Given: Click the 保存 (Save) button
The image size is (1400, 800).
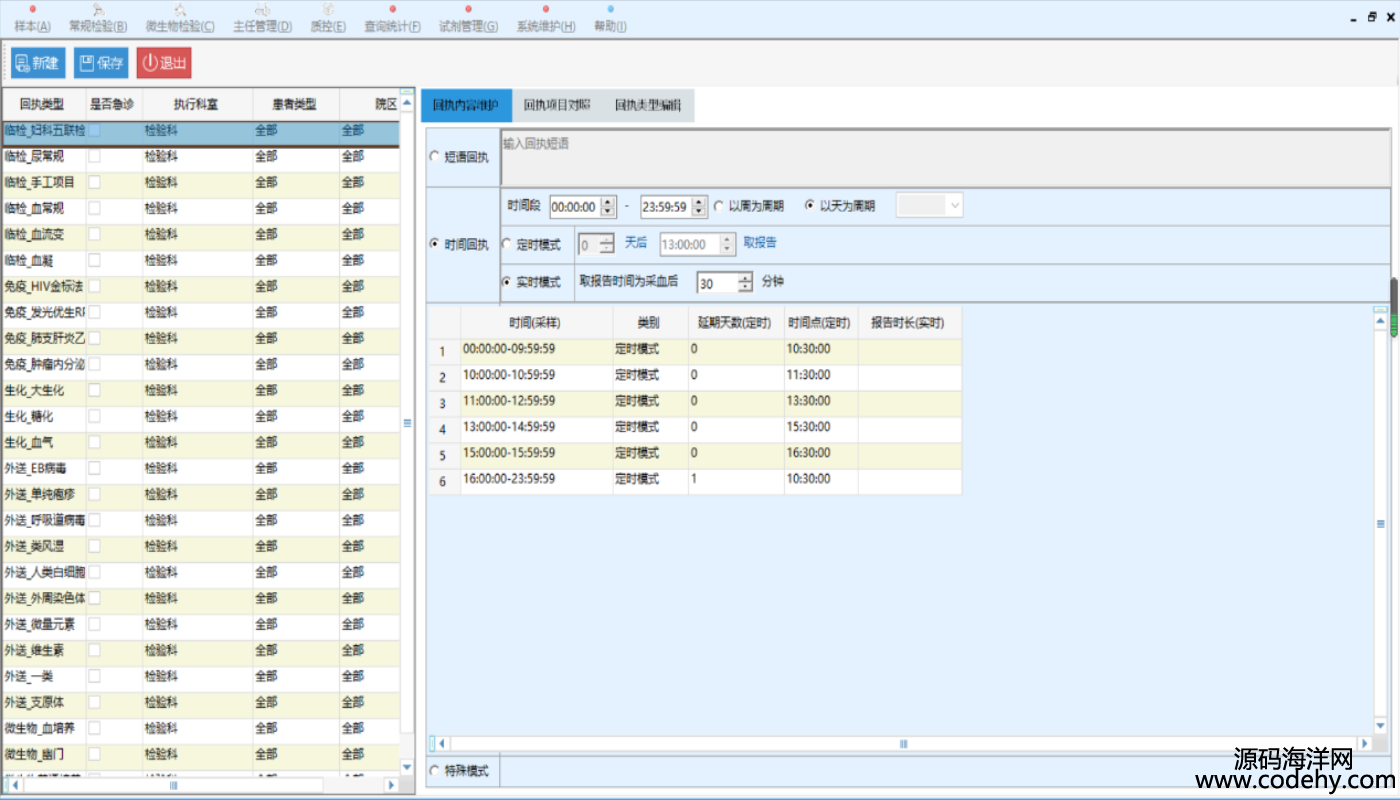Looking at the screenshot, I should pos(101,63).
